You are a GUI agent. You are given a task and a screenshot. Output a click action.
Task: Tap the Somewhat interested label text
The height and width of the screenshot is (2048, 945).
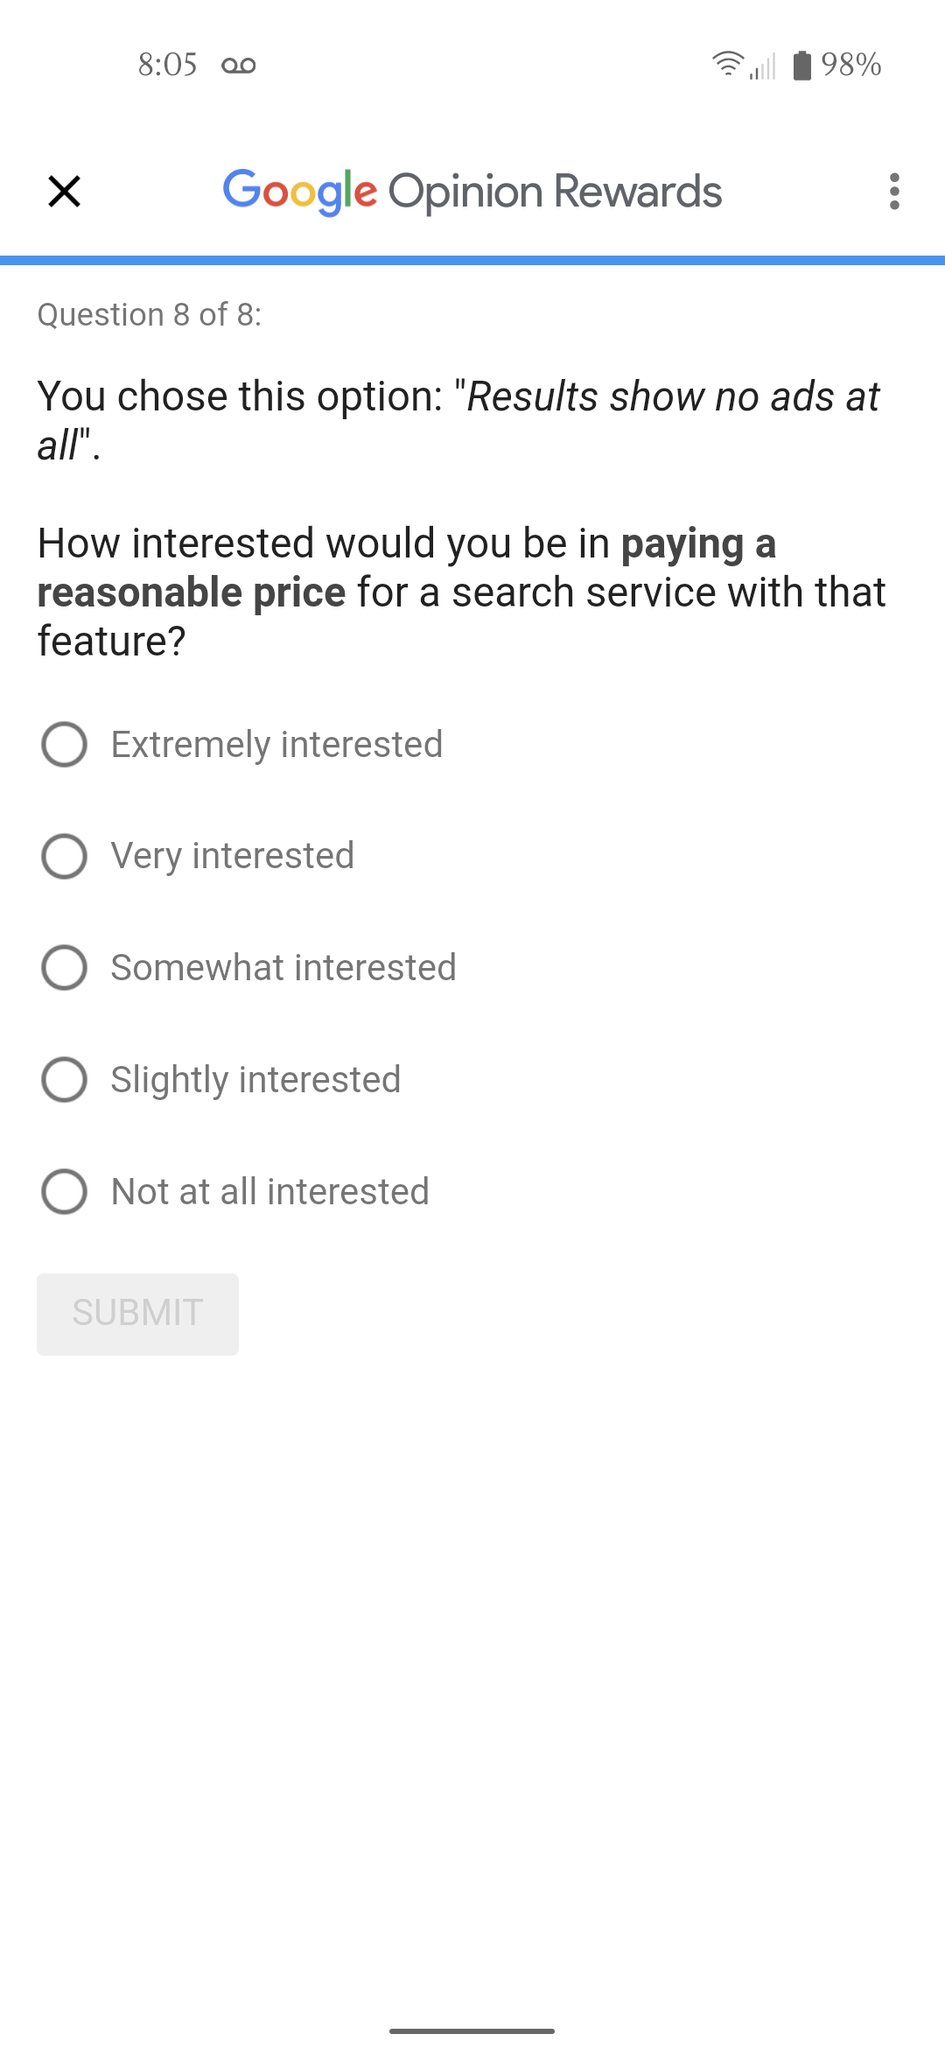click(283, 968)
